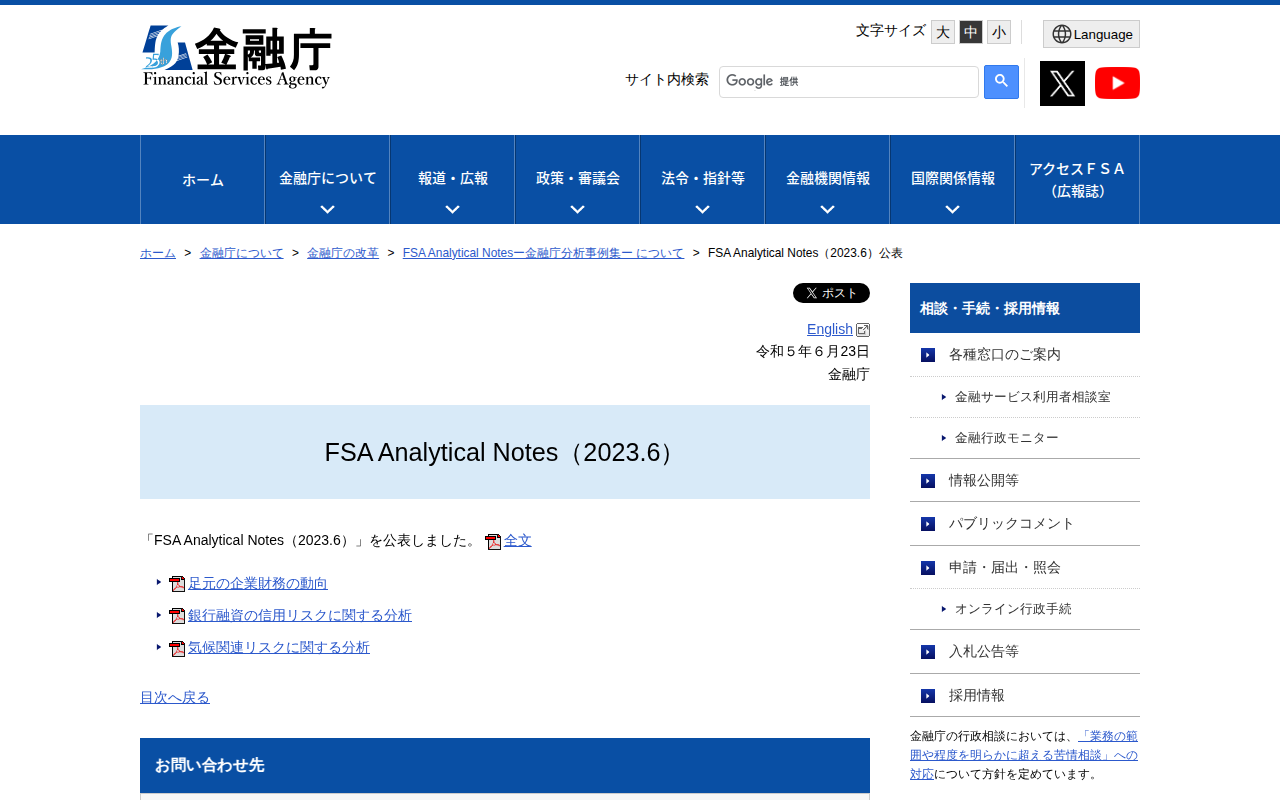Click the arrow icon beside パブリックコメント
1280x800 pixels.
point(928,524)
